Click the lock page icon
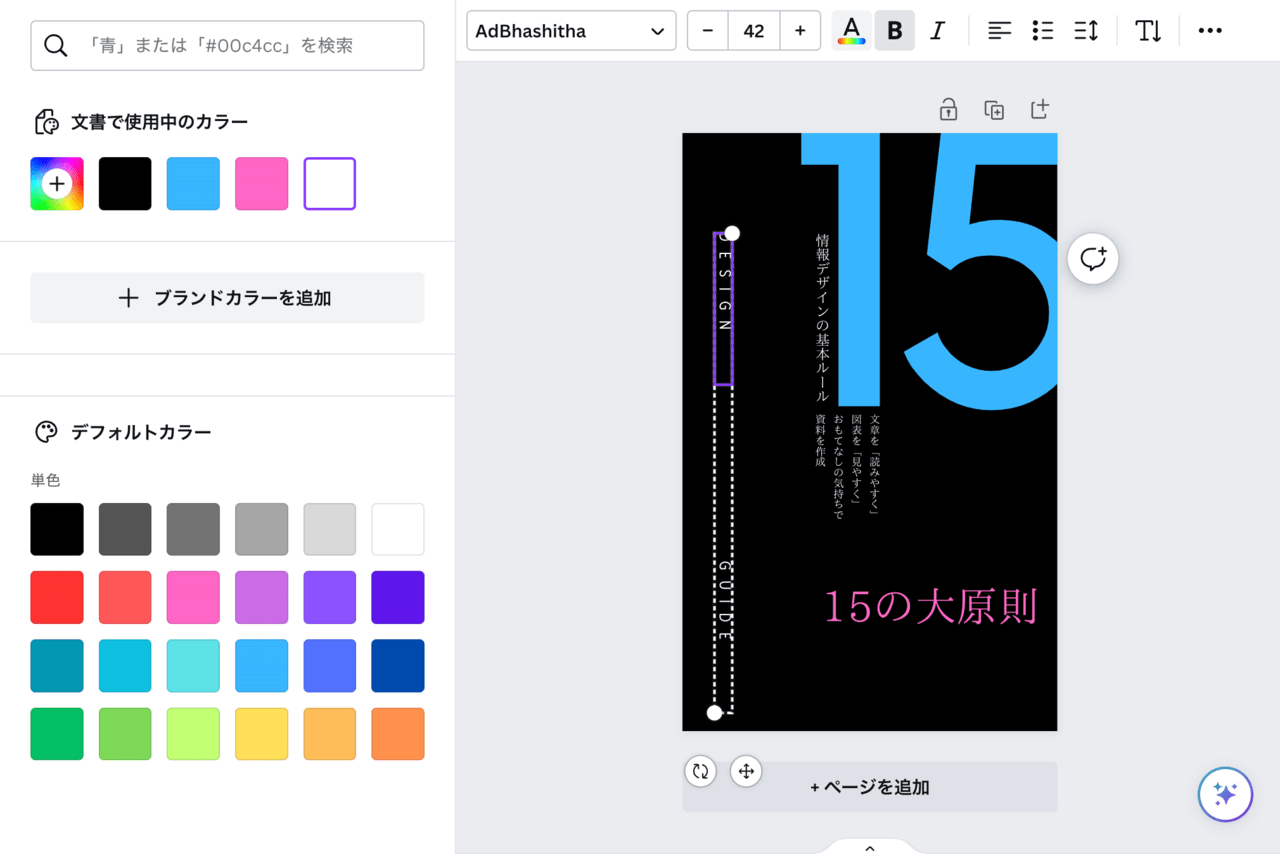This screenshot has height=854, width=1280. pos(948,109)
